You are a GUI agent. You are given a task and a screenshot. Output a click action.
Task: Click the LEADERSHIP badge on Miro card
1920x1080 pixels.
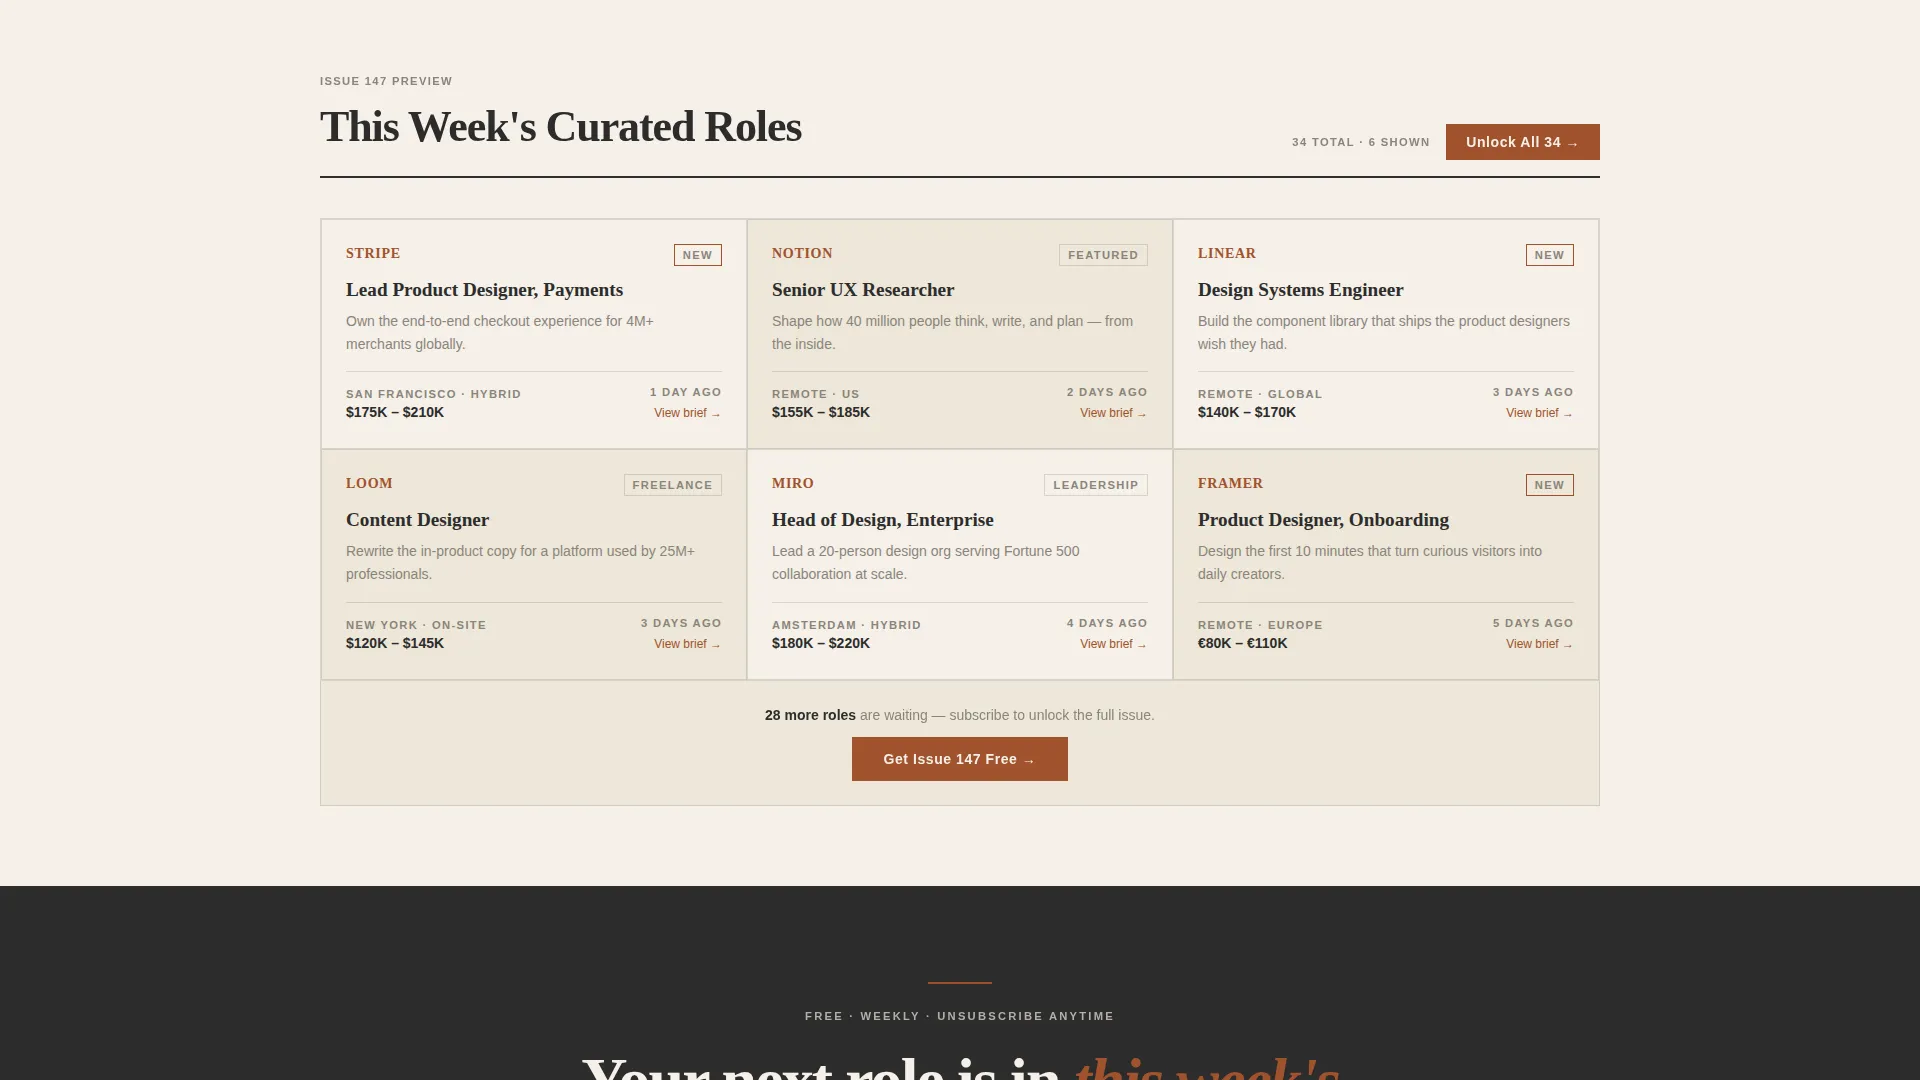(x=1095, y=485)
